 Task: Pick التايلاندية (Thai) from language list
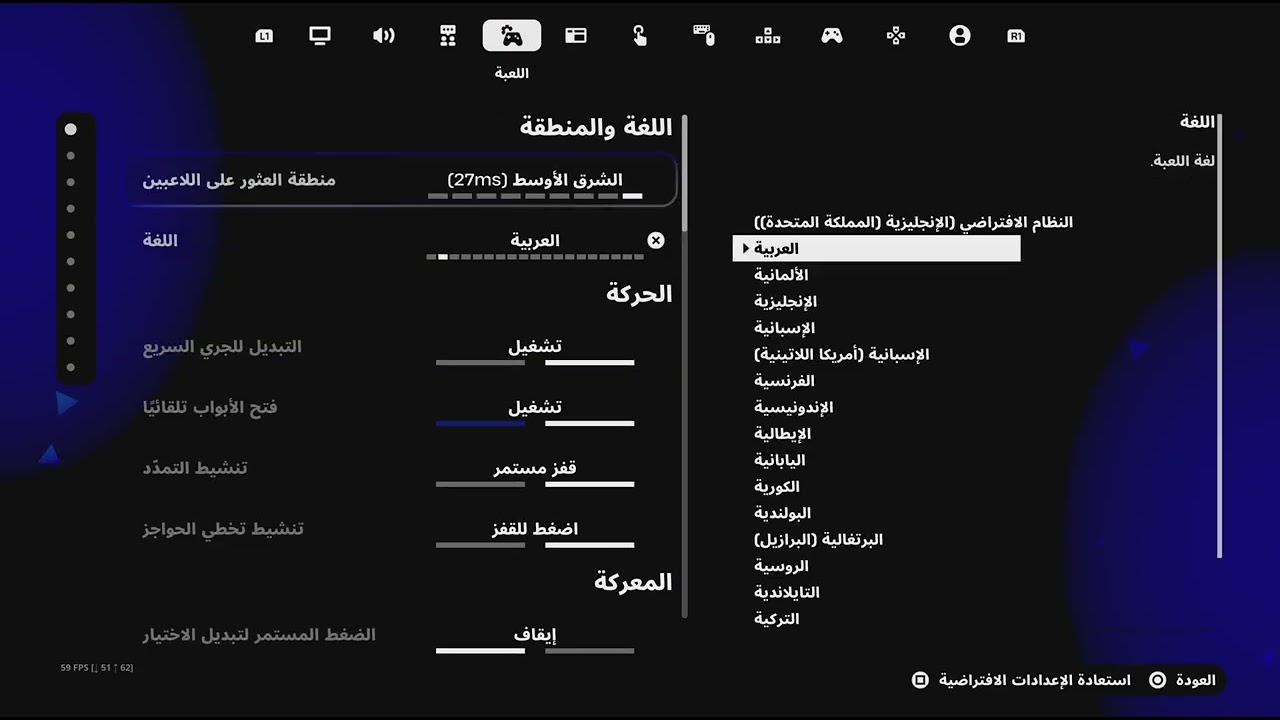786,592
